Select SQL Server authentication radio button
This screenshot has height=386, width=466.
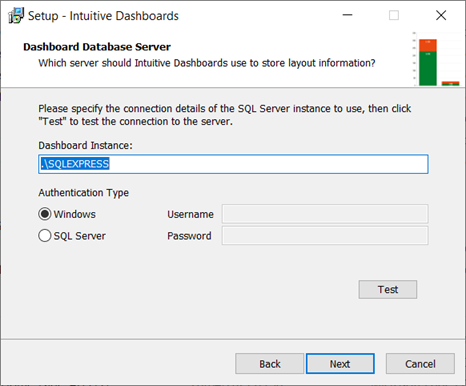[45, 236]
